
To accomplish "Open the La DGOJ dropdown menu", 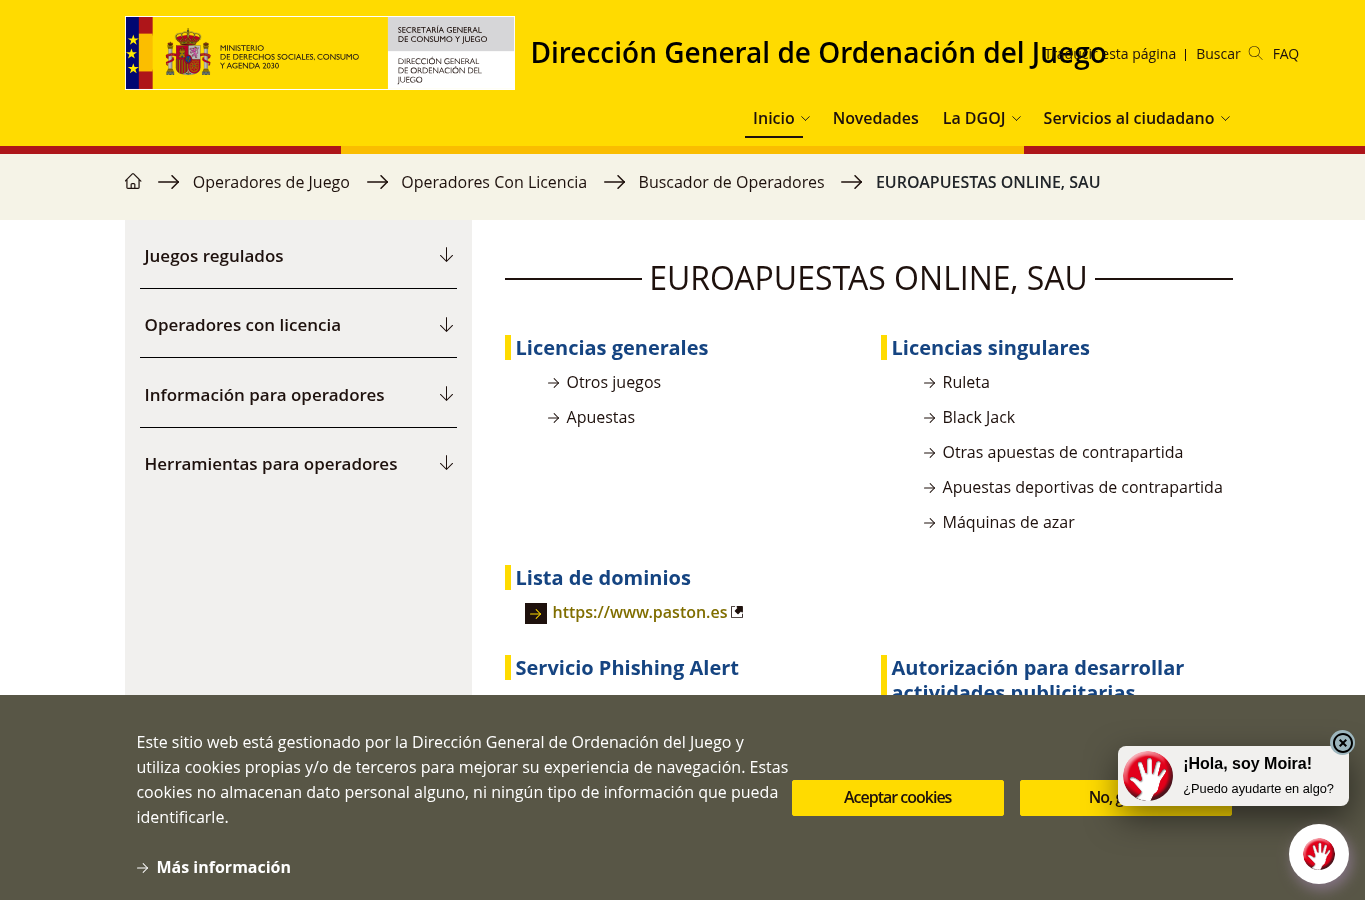I will [981, 118].
